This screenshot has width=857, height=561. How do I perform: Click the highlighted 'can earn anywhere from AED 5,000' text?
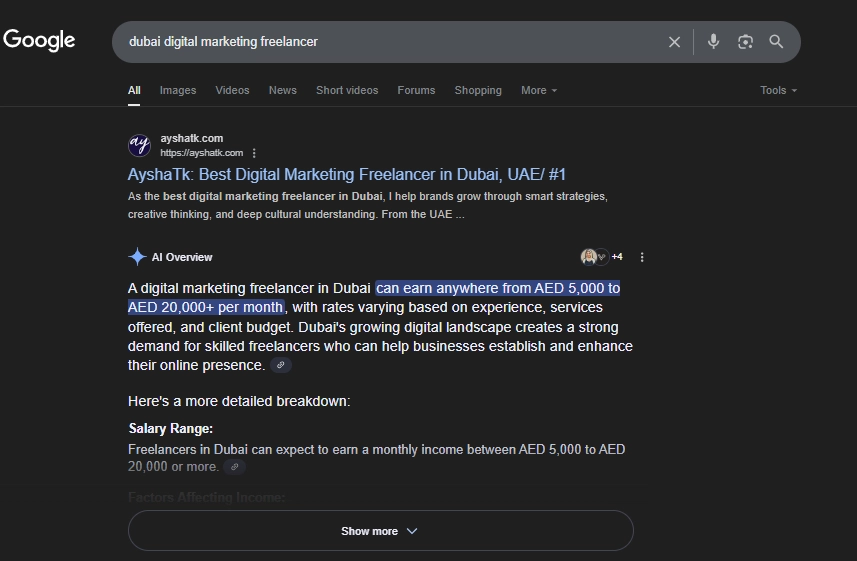pos(498,288)
